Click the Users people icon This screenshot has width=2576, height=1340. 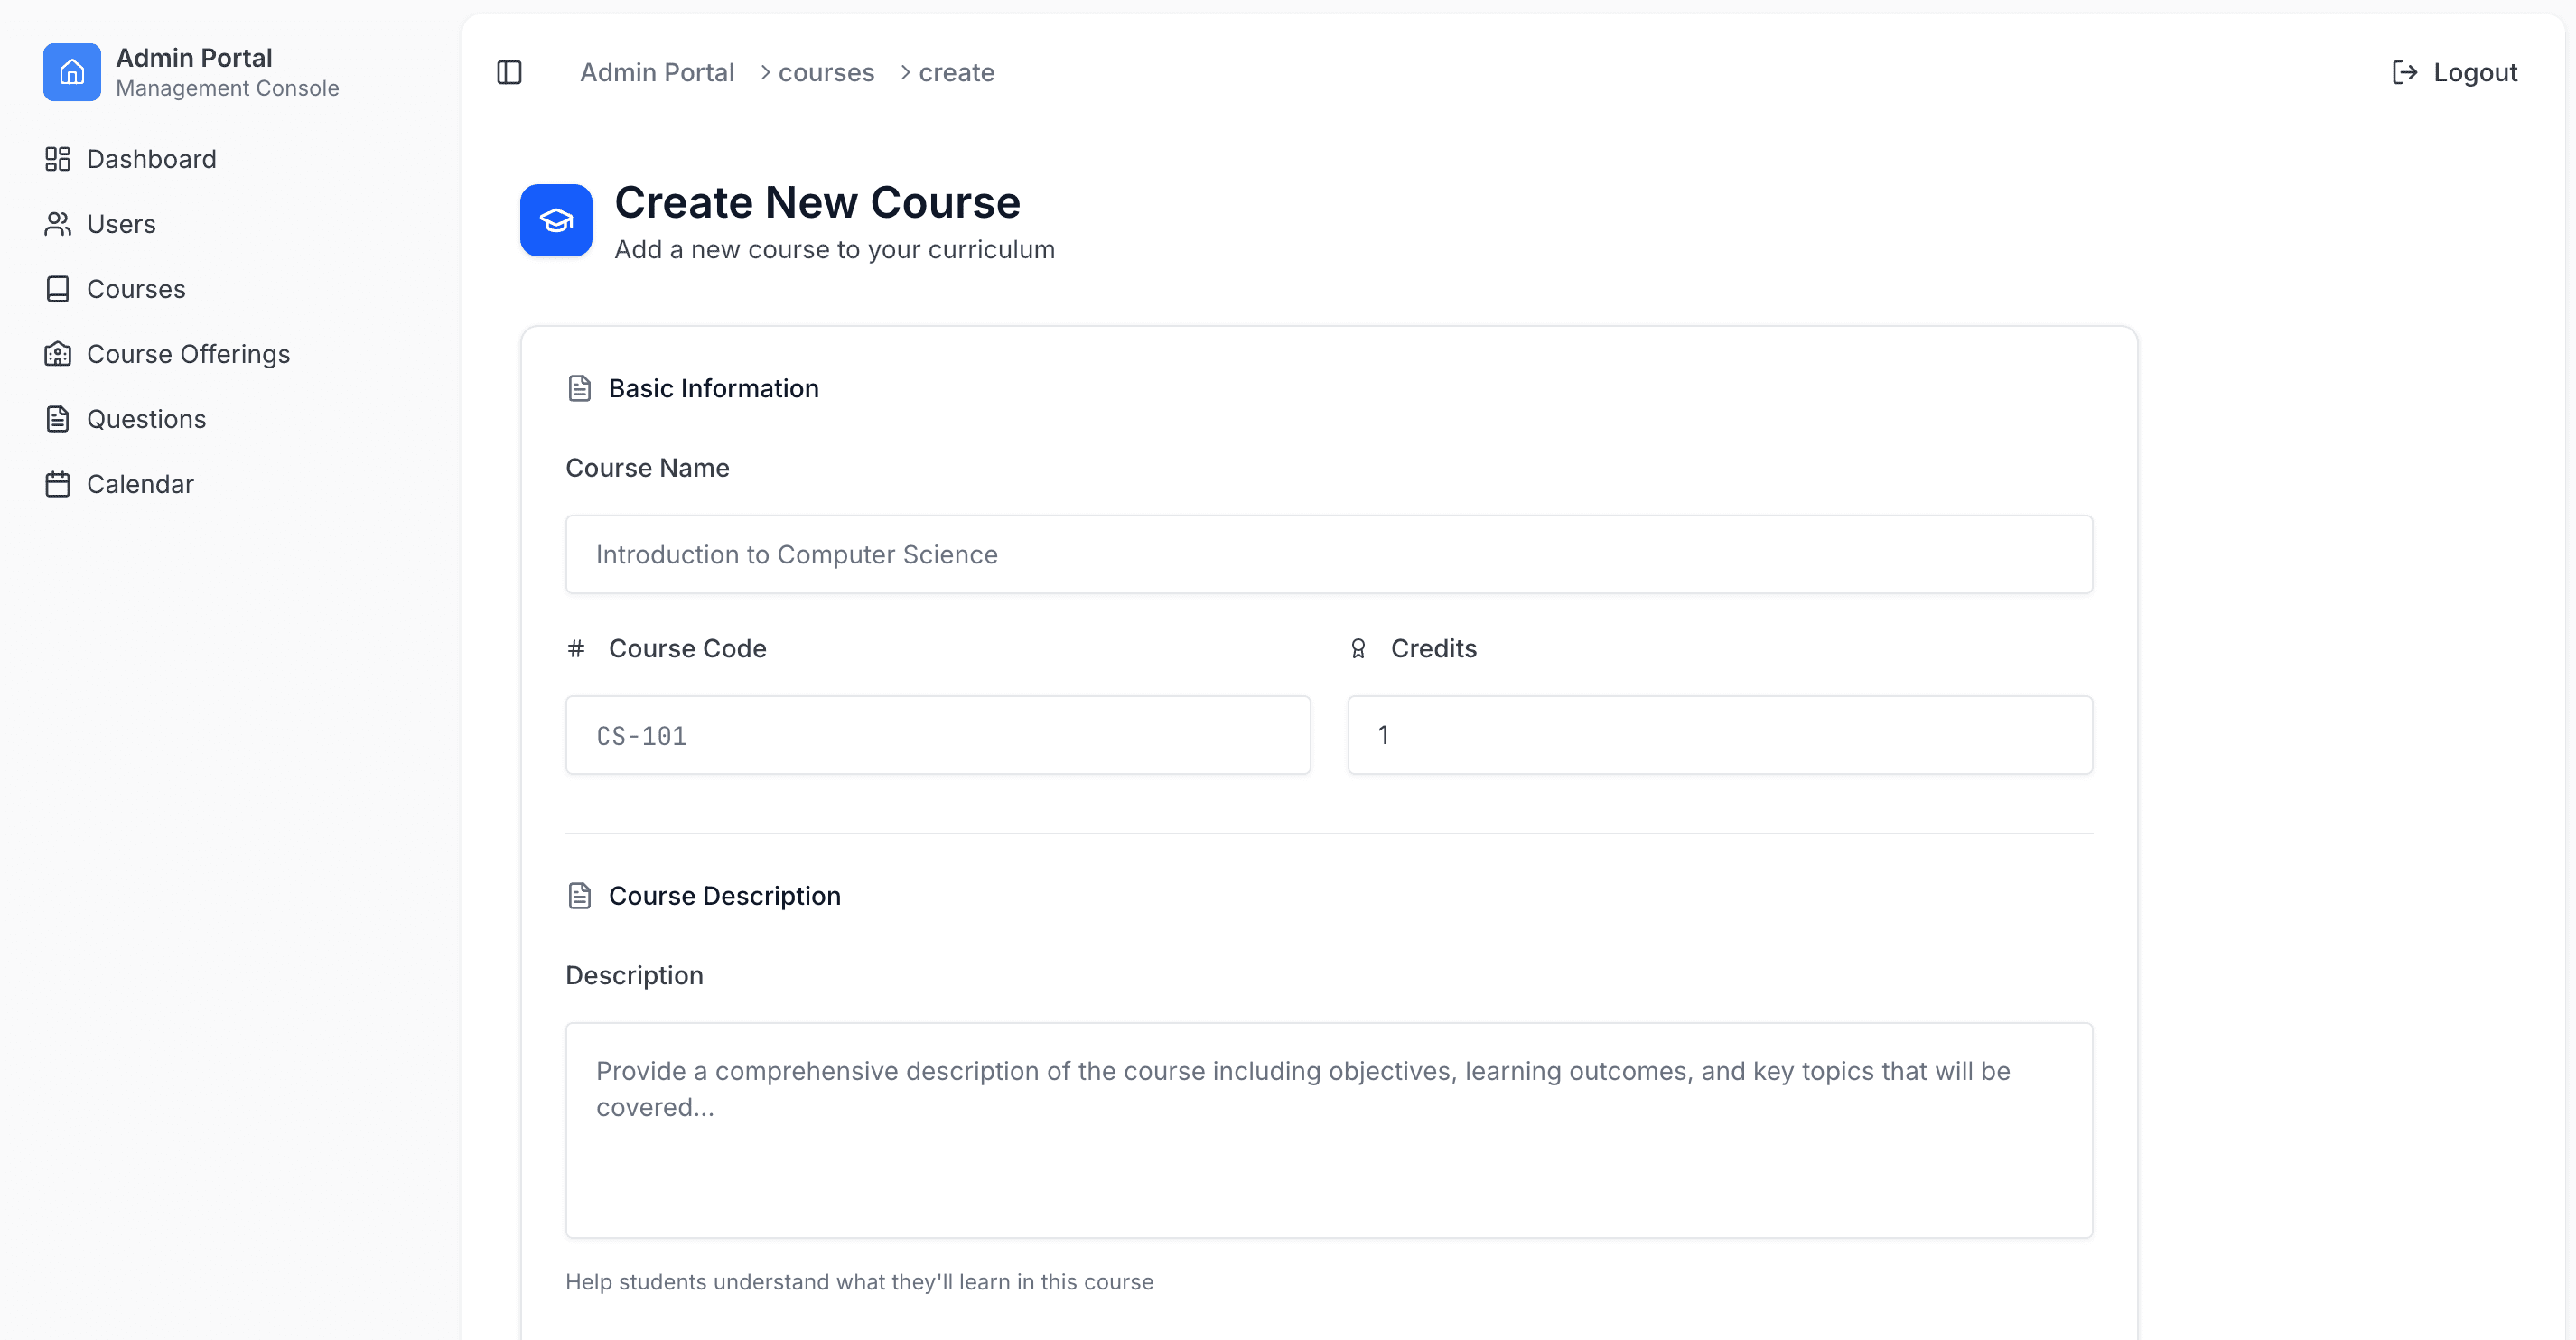tap(58, 224)
